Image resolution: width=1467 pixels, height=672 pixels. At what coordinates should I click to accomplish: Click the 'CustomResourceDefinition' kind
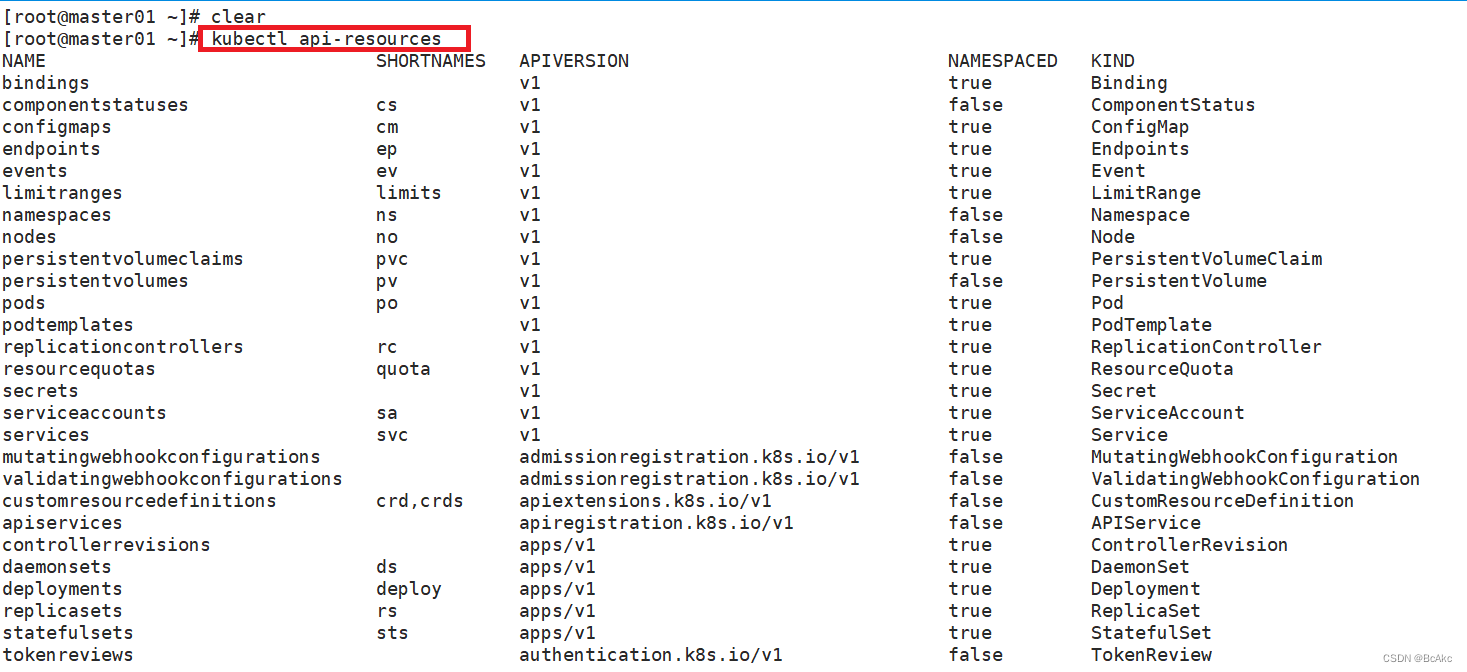[1223, 501]
